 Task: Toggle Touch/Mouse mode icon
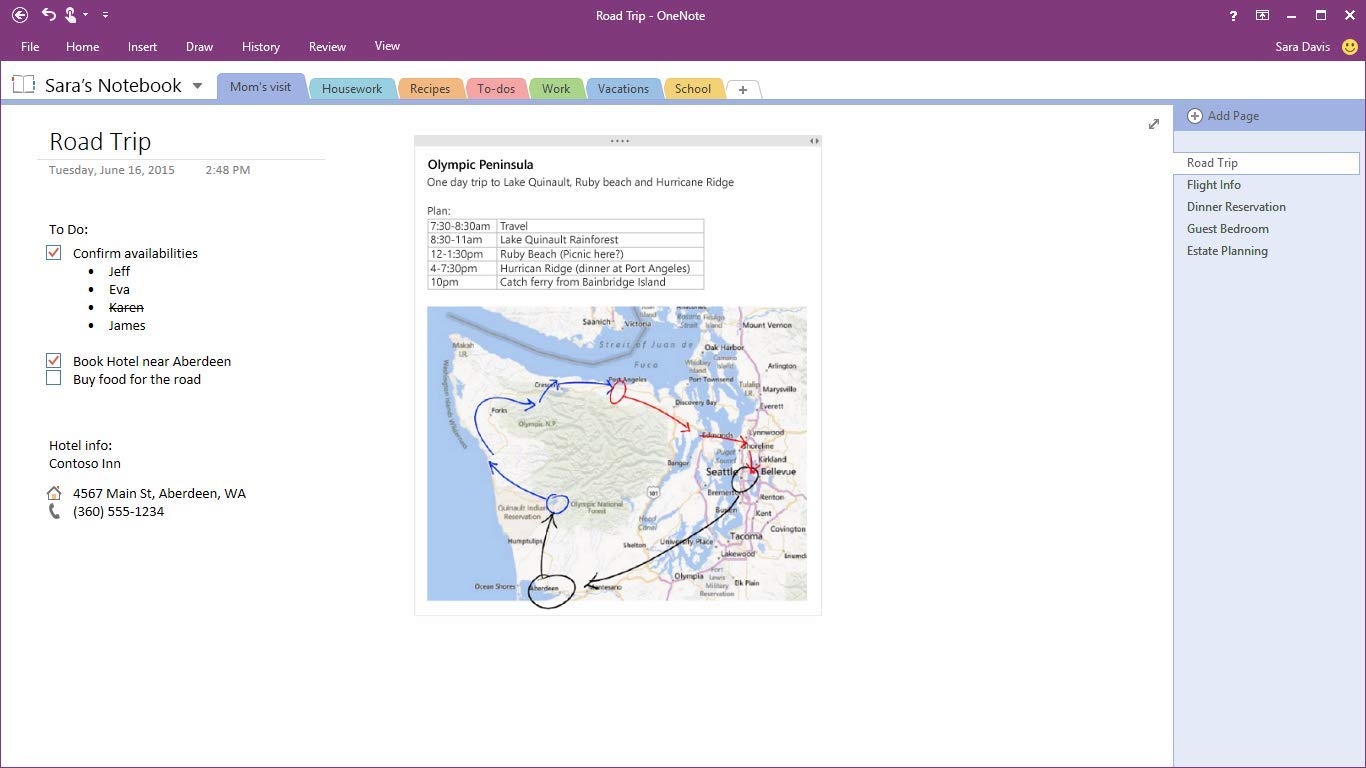71,15
